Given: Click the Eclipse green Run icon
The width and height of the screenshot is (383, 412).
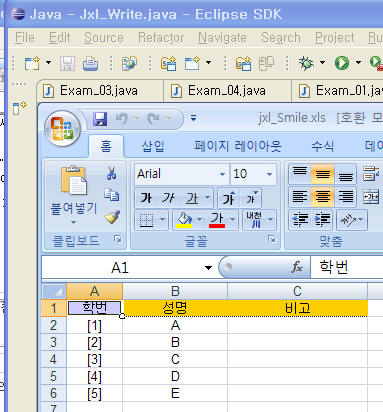Looking at the screenshot, I should tap(342, 63).
